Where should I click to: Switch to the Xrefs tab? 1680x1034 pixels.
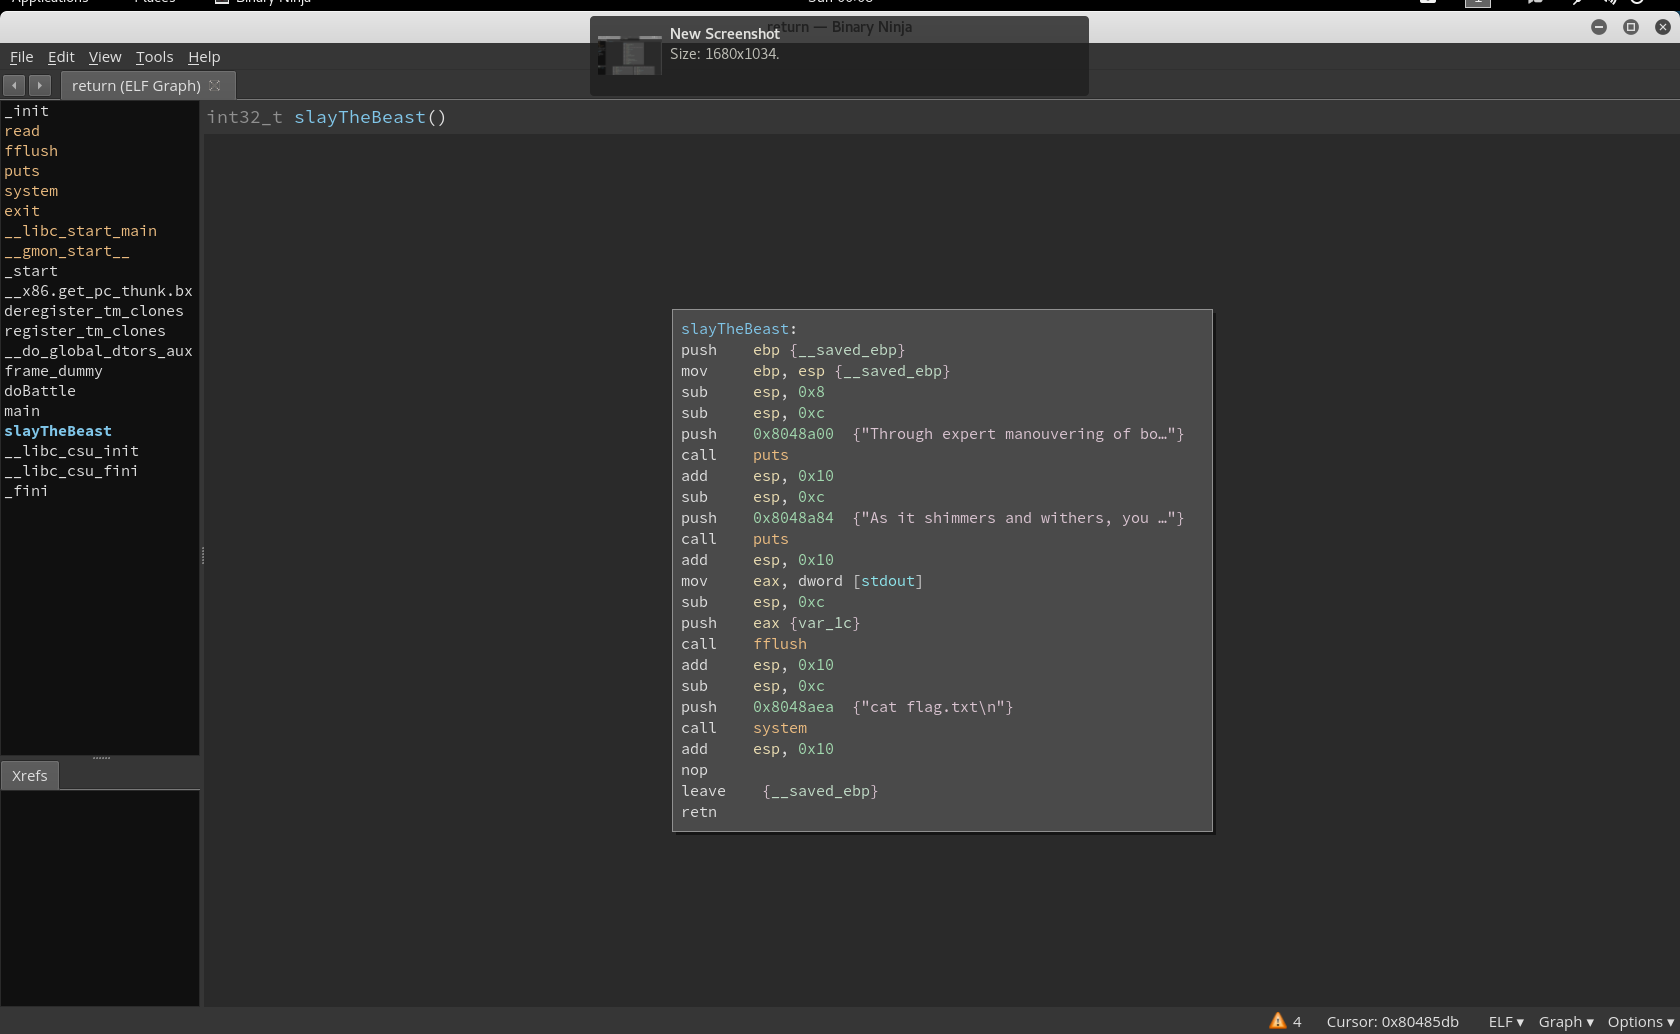[30, 775]
